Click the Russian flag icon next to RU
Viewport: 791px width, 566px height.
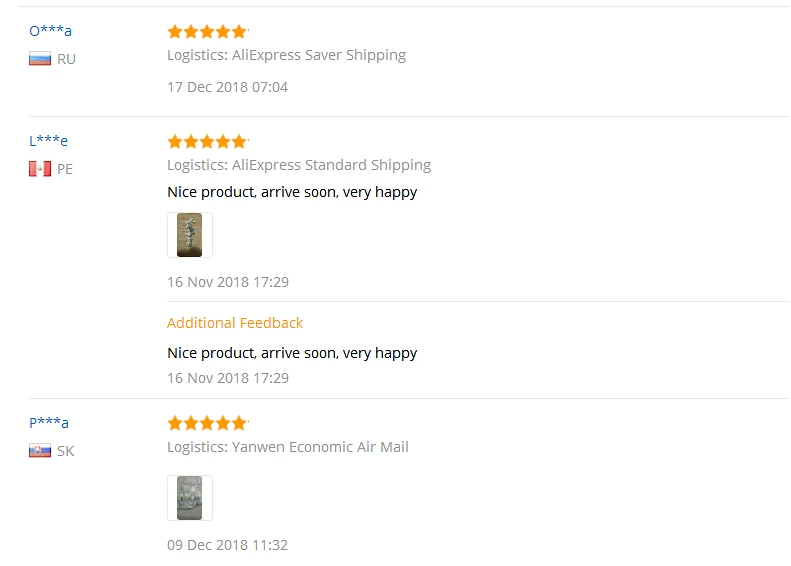[40, 59]
